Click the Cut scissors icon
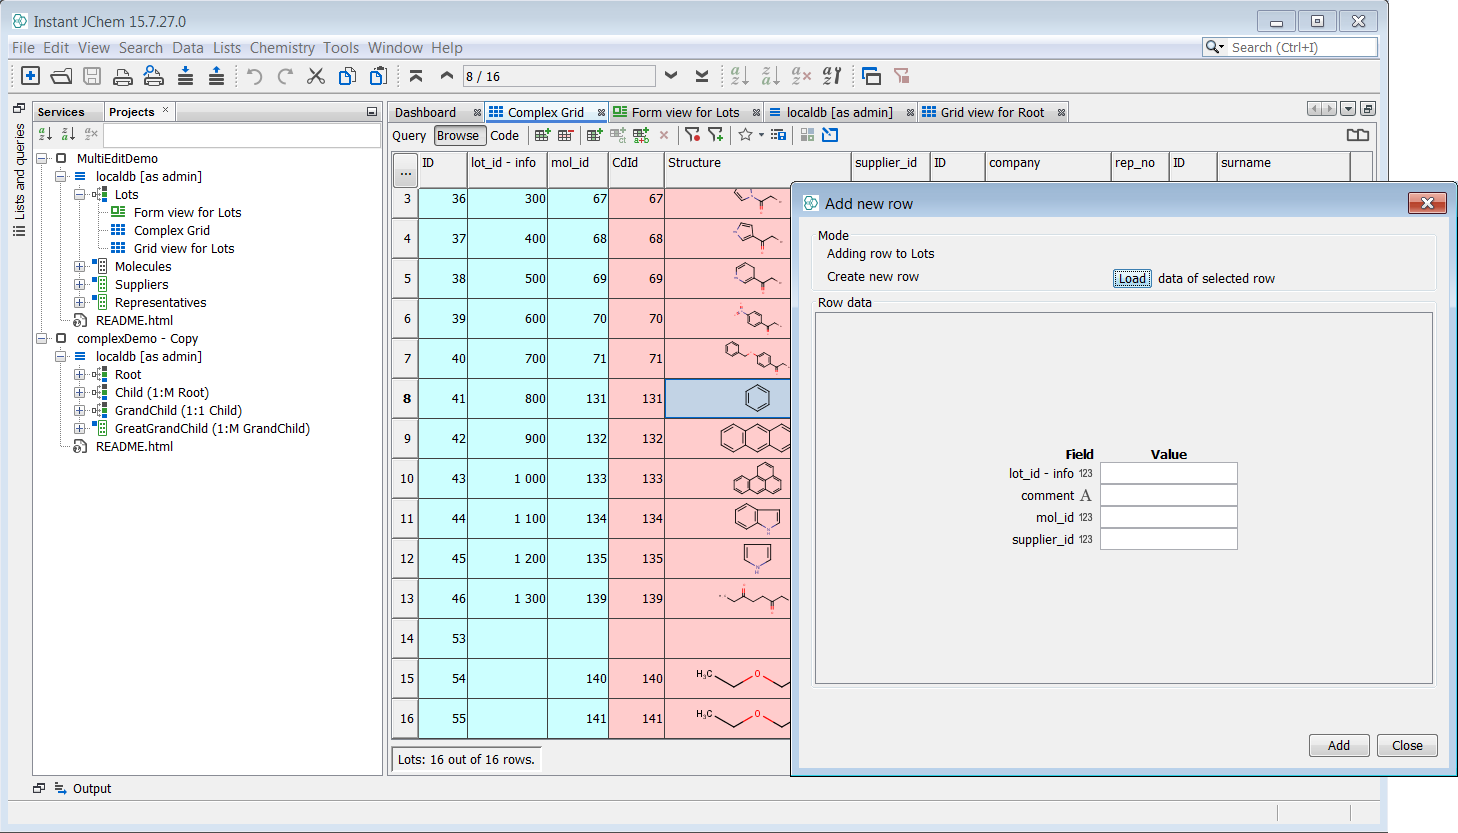This screenshot has width=1458, height=833. [x=316, y=76]
